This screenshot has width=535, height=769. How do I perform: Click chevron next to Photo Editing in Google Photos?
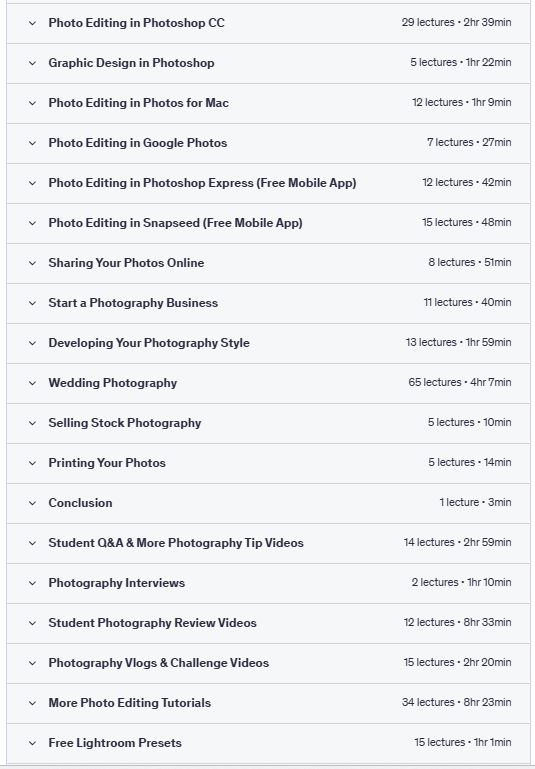click(x=32, y=143)
